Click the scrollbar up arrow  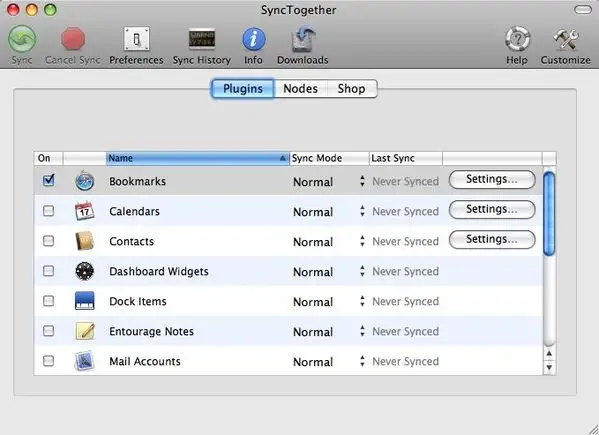[549, 354]
